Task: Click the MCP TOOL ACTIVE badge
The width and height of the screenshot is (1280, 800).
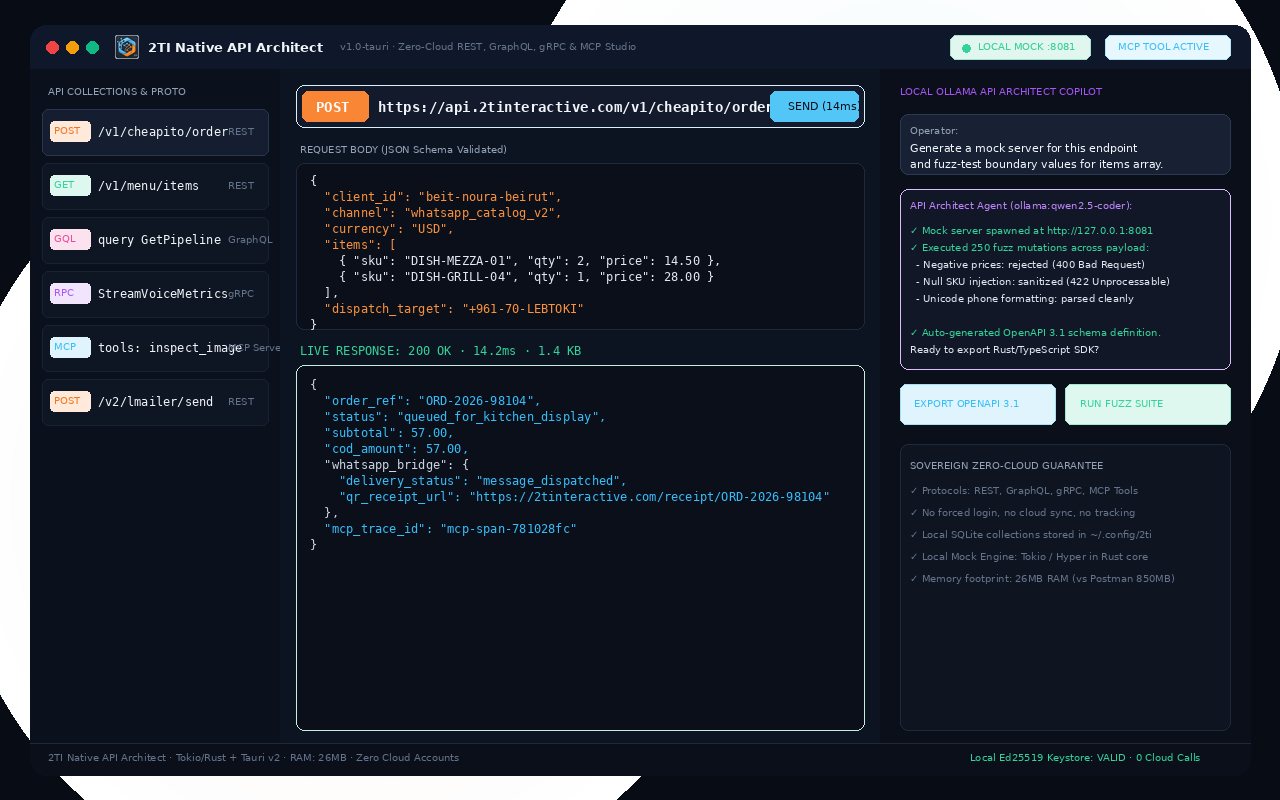Action: [1168, 47]
